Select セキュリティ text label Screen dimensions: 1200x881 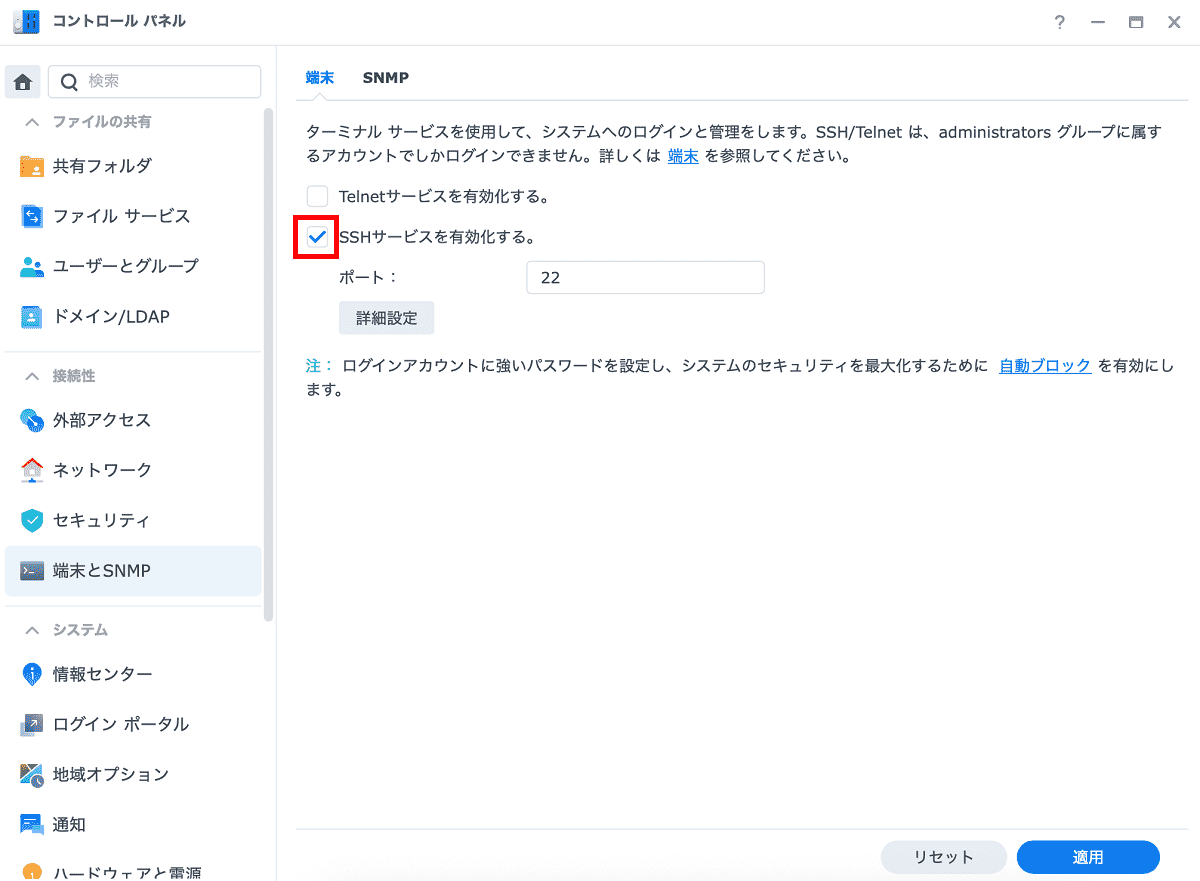(101, 520)
